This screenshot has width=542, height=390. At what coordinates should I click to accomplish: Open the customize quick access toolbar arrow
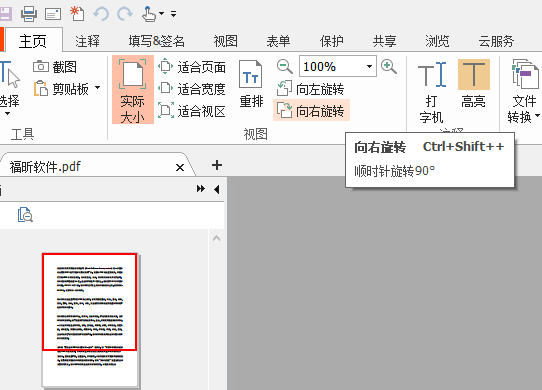[x=174, y=14]
